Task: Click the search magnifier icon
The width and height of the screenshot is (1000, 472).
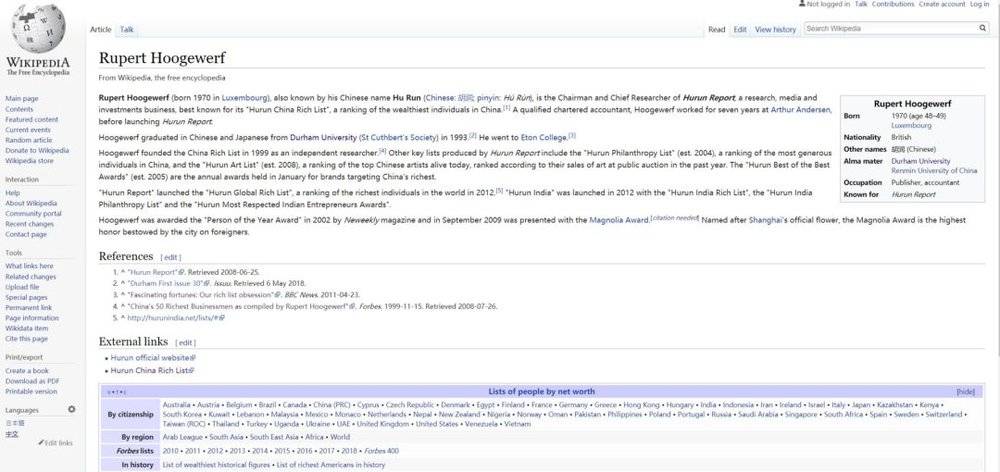Action: click(983, 28)
